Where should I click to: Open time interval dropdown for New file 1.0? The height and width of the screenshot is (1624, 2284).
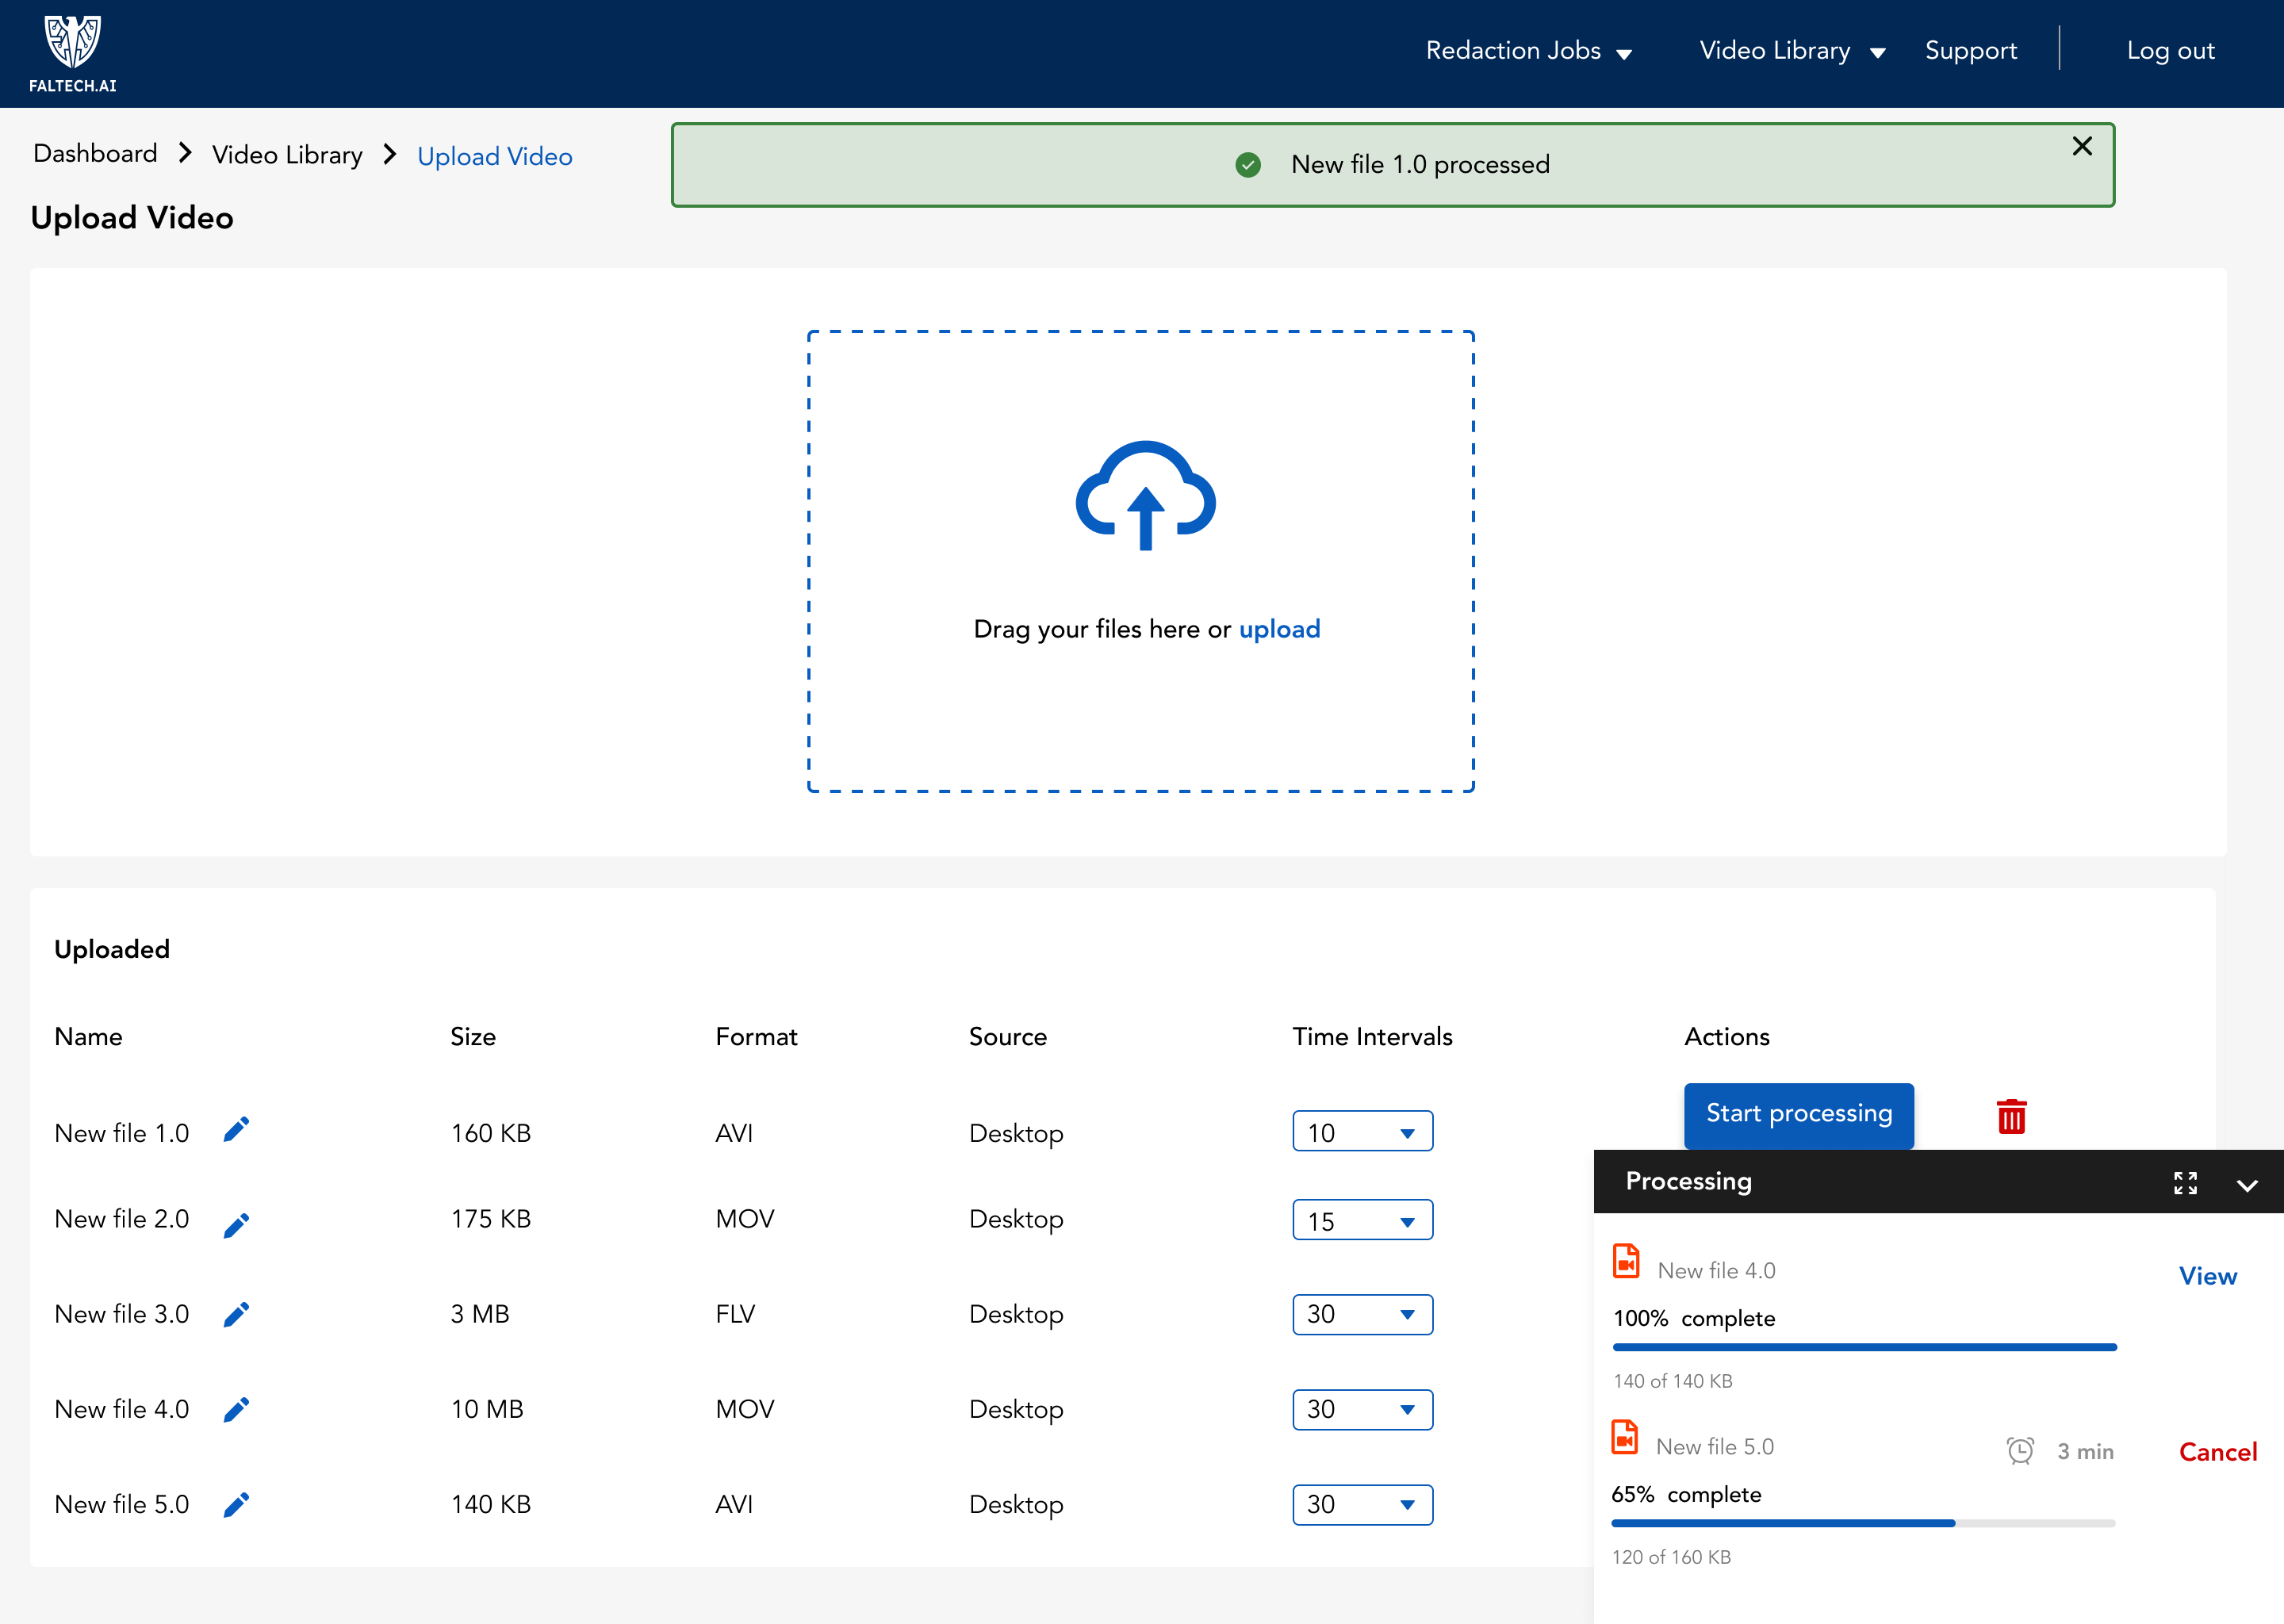click(1362, 1131)
